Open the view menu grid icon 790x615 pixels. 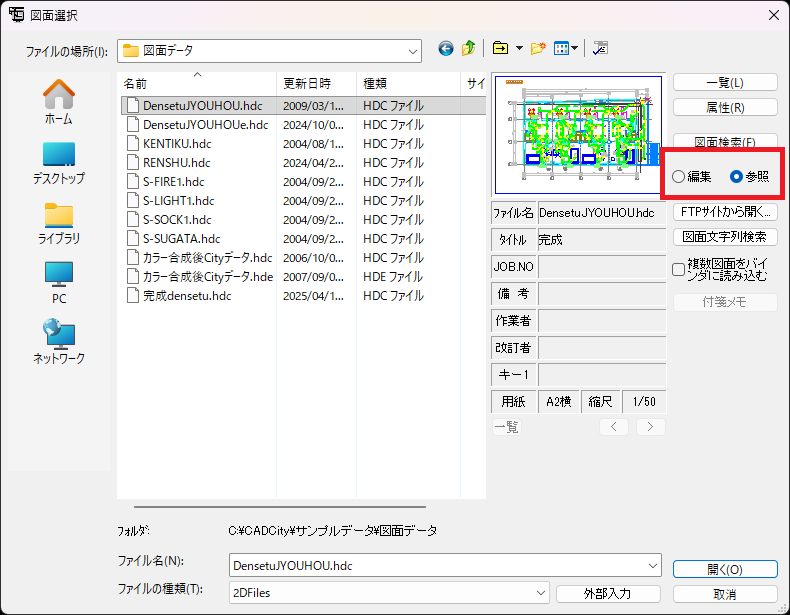[x=561, y=48]
